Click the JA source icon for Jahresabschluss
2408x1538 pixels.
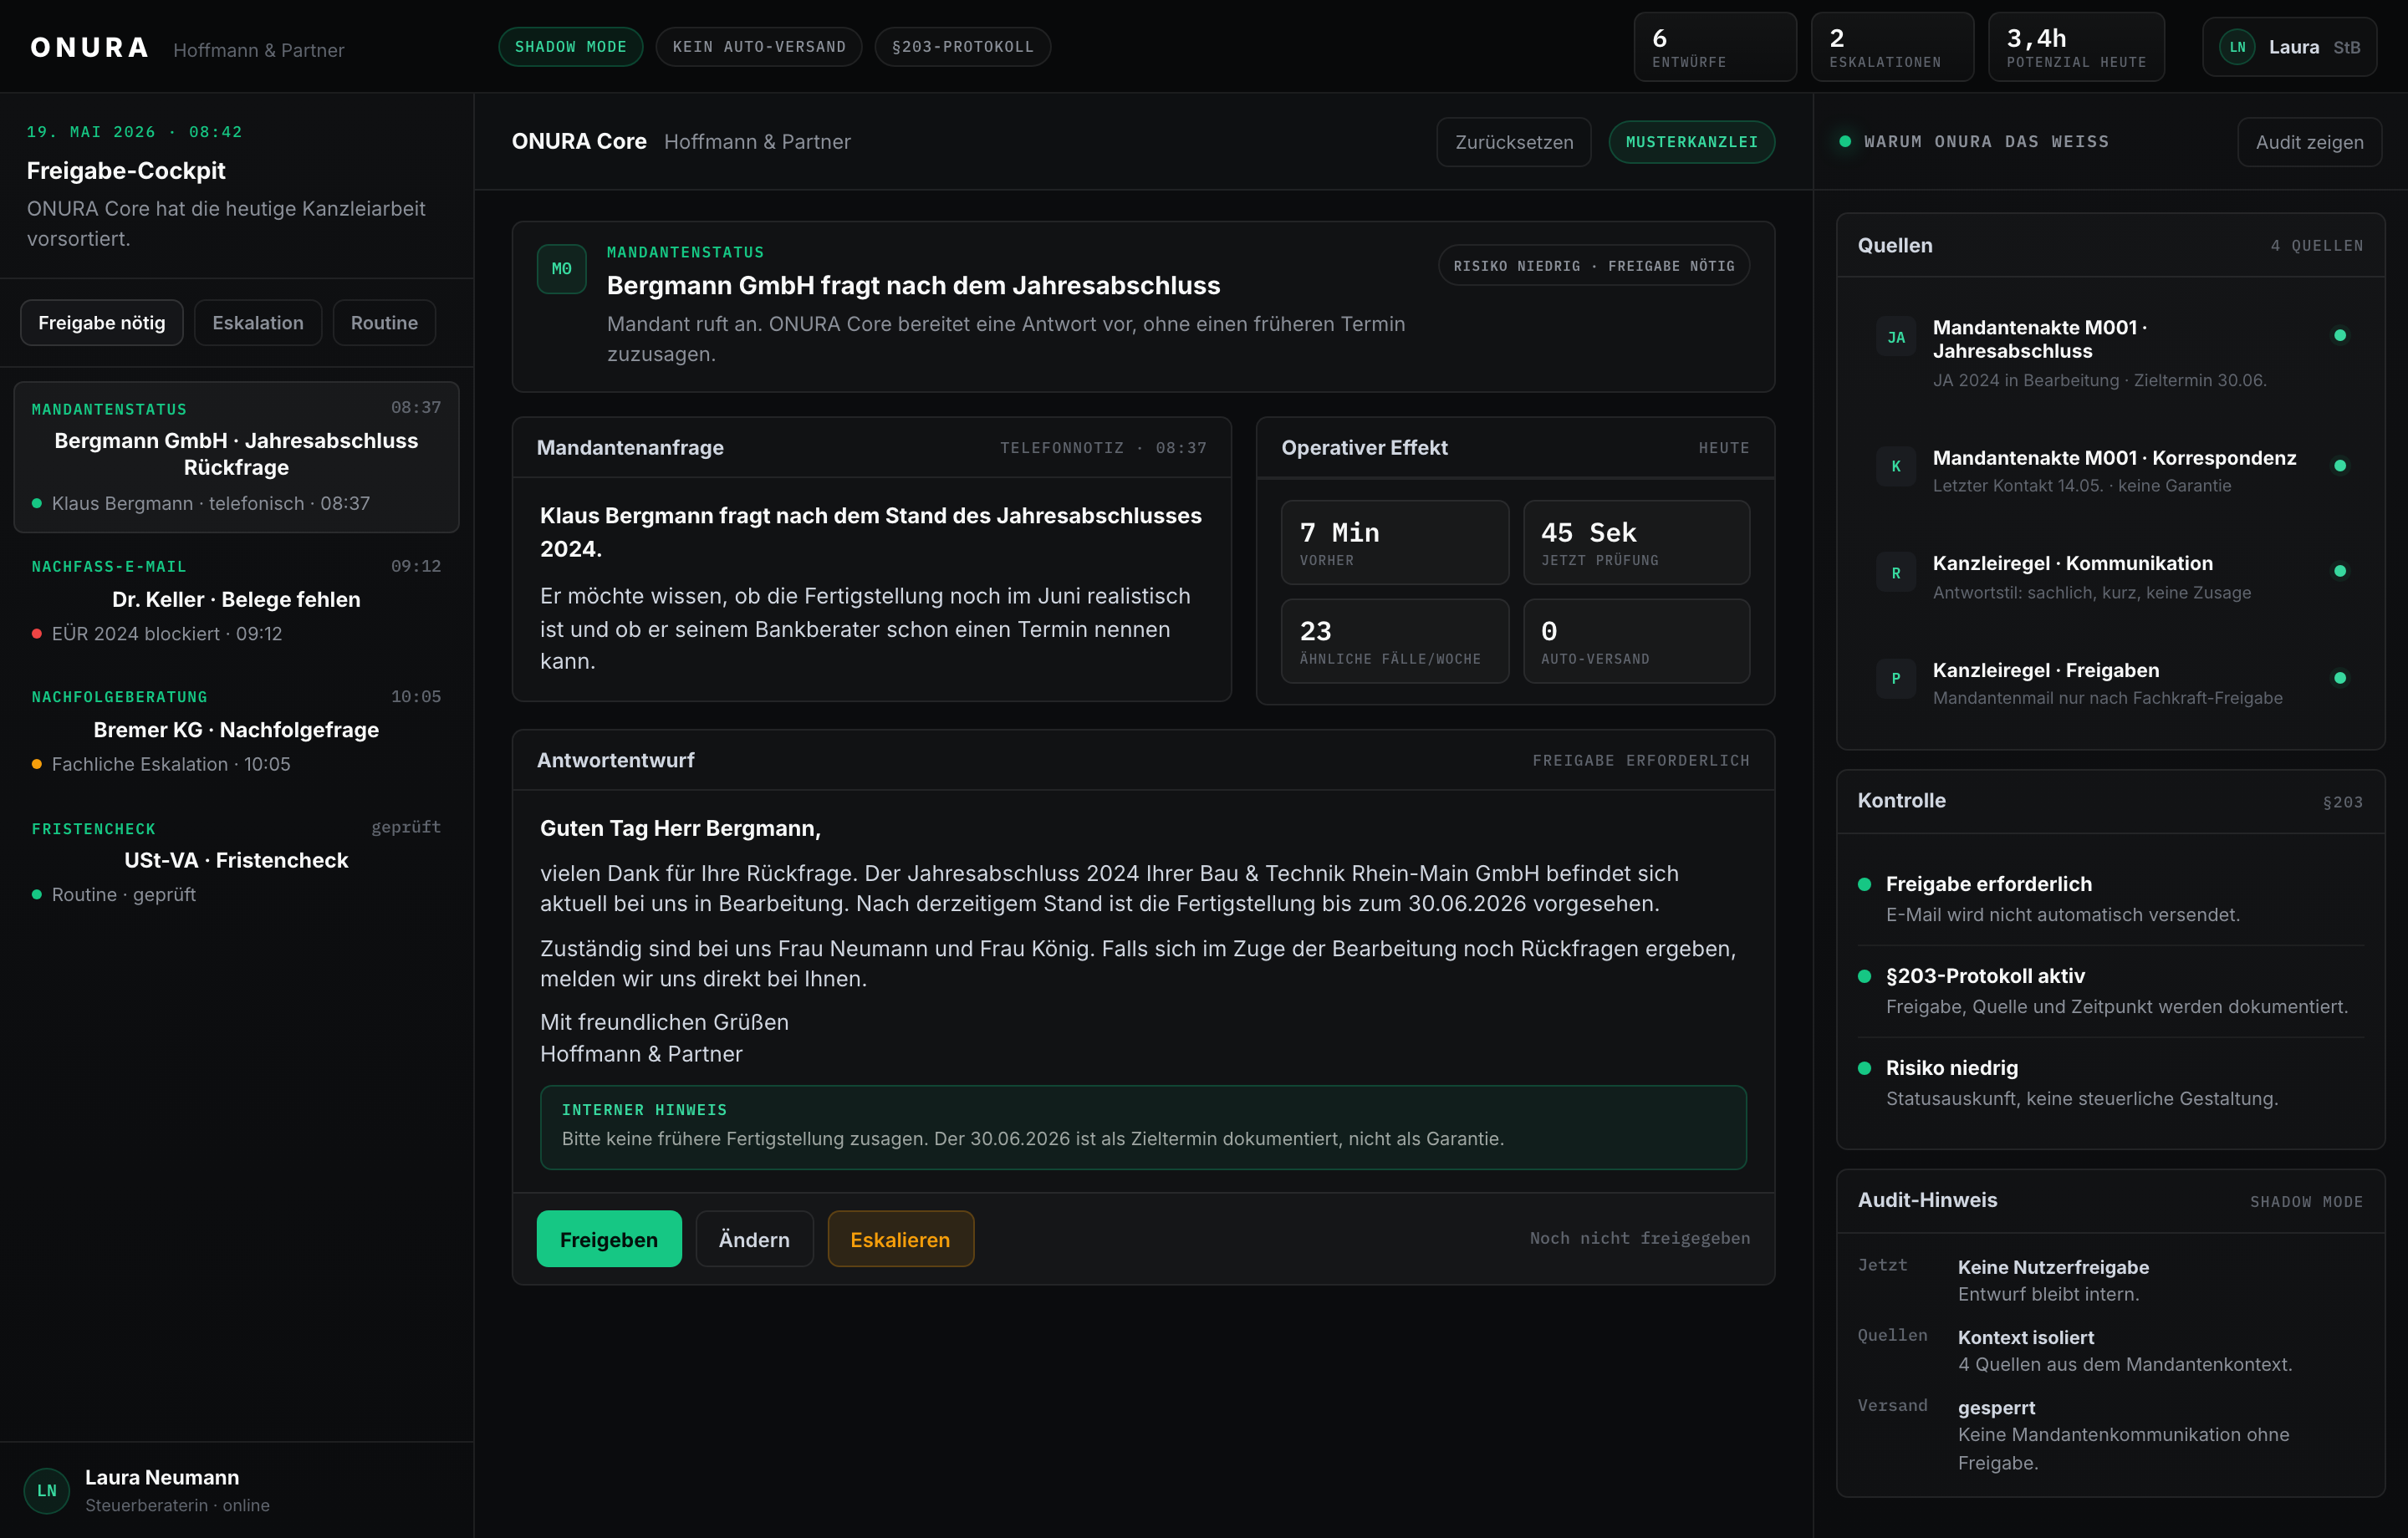pos(1896,337)
